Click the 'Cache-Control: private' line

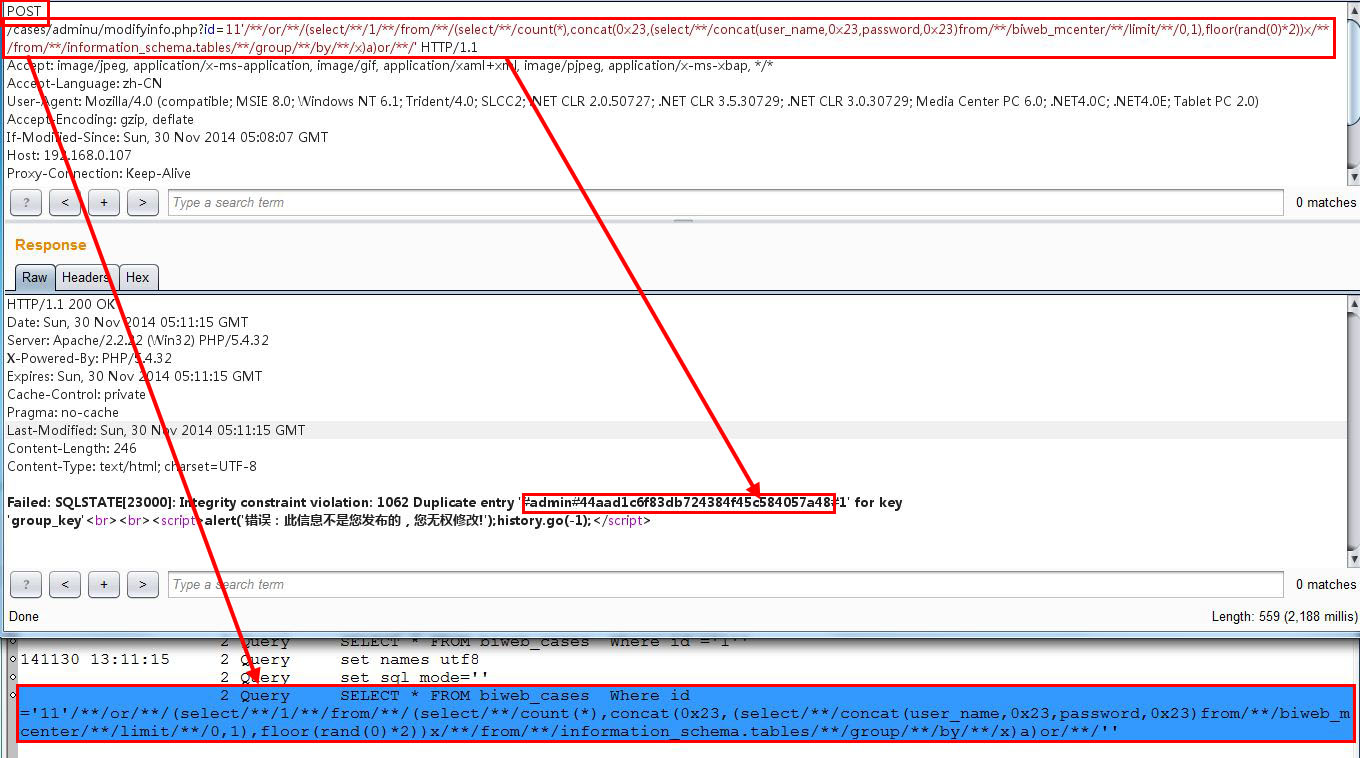click(76, 395)
